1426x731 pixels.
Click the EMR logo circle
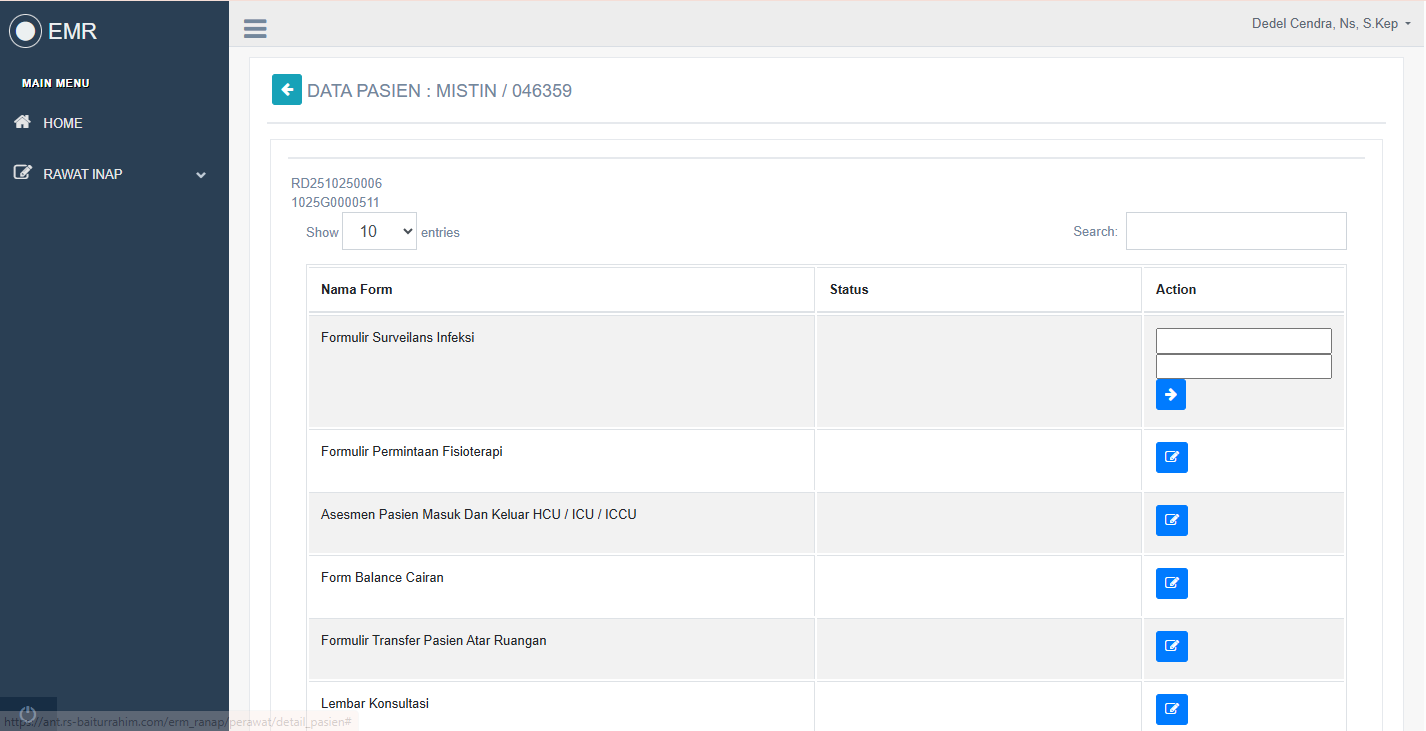point(25,31)
